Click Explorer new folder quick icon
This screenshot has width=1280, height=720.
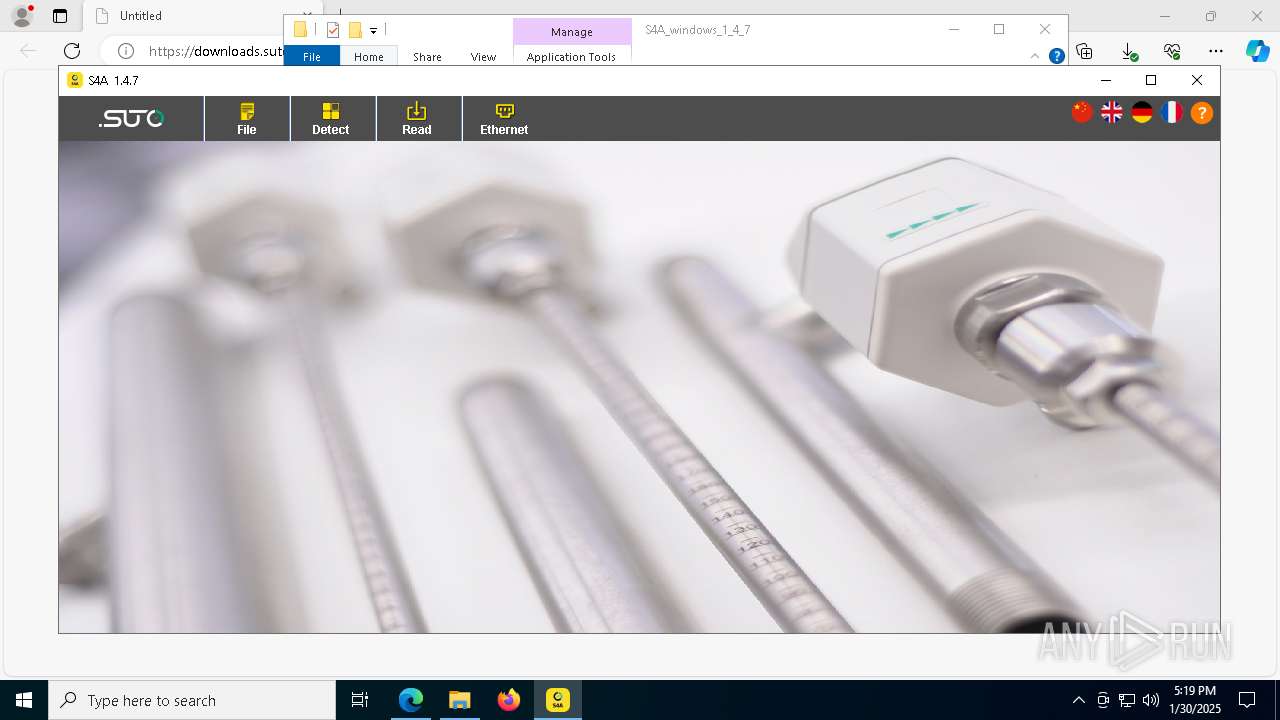(355, 30)
